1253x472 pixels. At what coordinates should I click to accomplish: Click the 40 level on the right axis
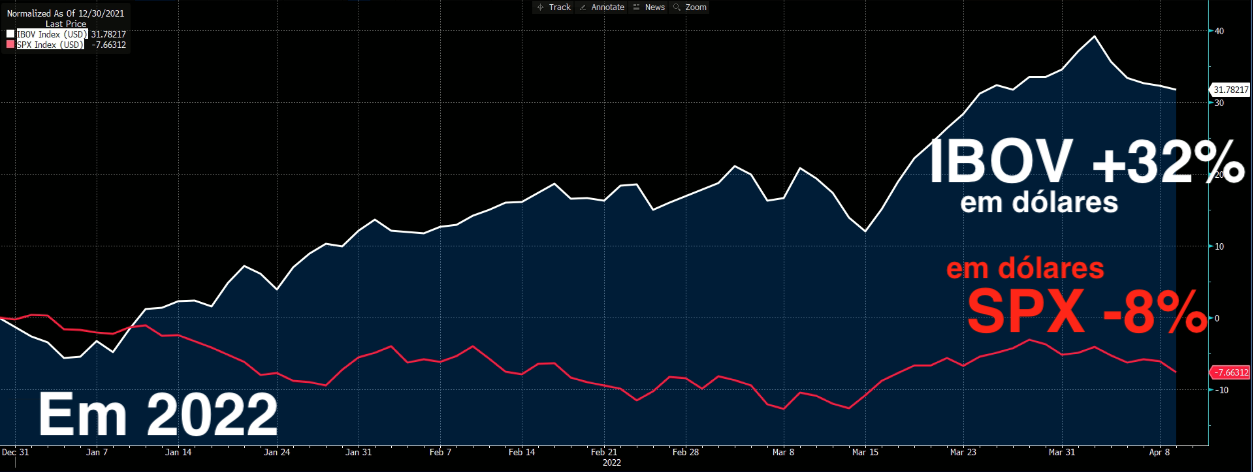[x=1219, y=31]
